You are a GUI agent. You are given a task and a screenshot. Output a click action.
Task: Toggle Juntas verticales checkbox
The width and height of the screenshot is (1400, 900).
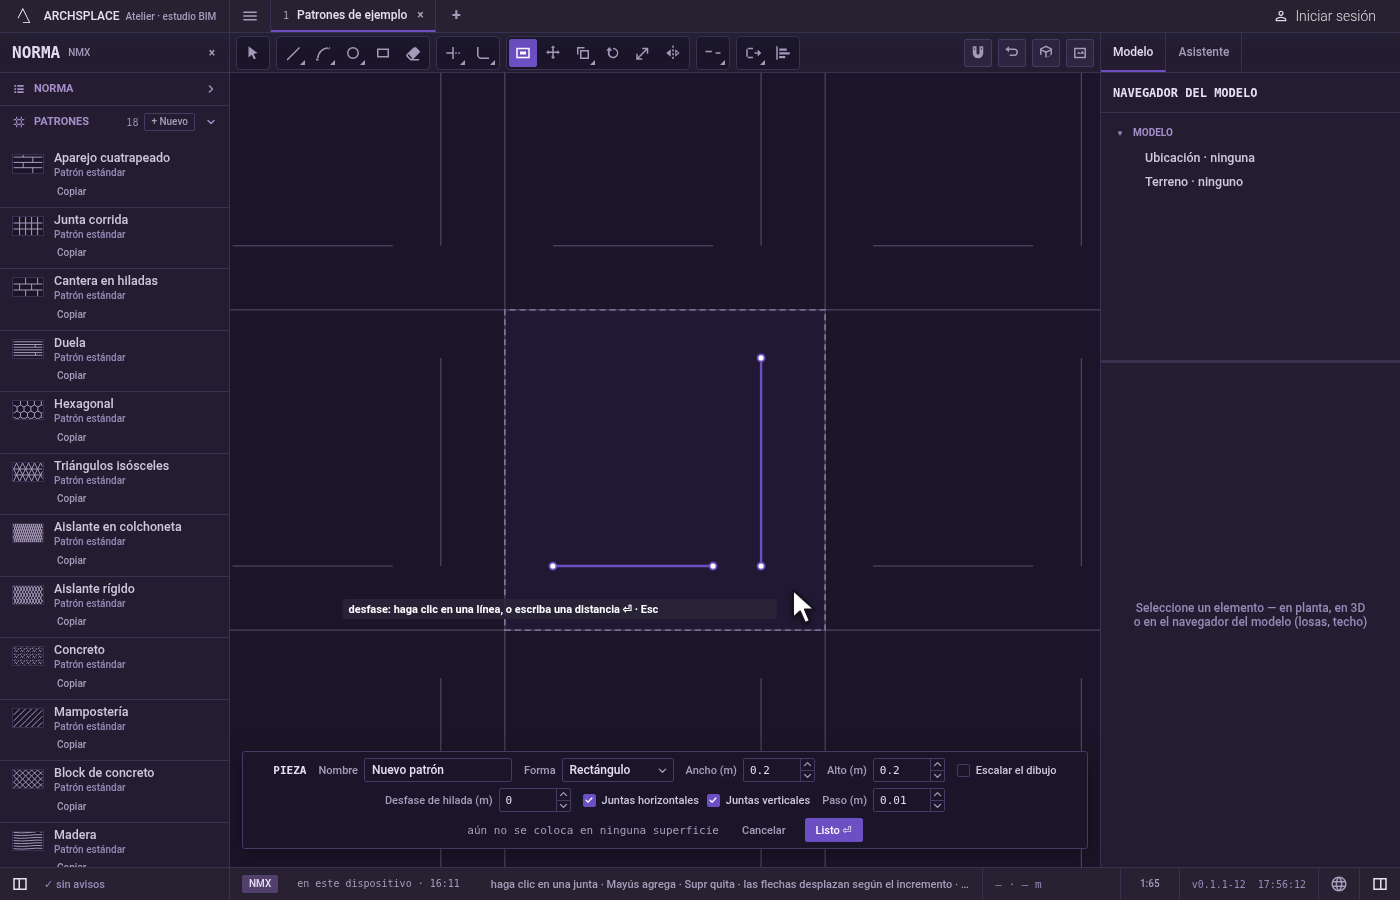pos(713,800)
